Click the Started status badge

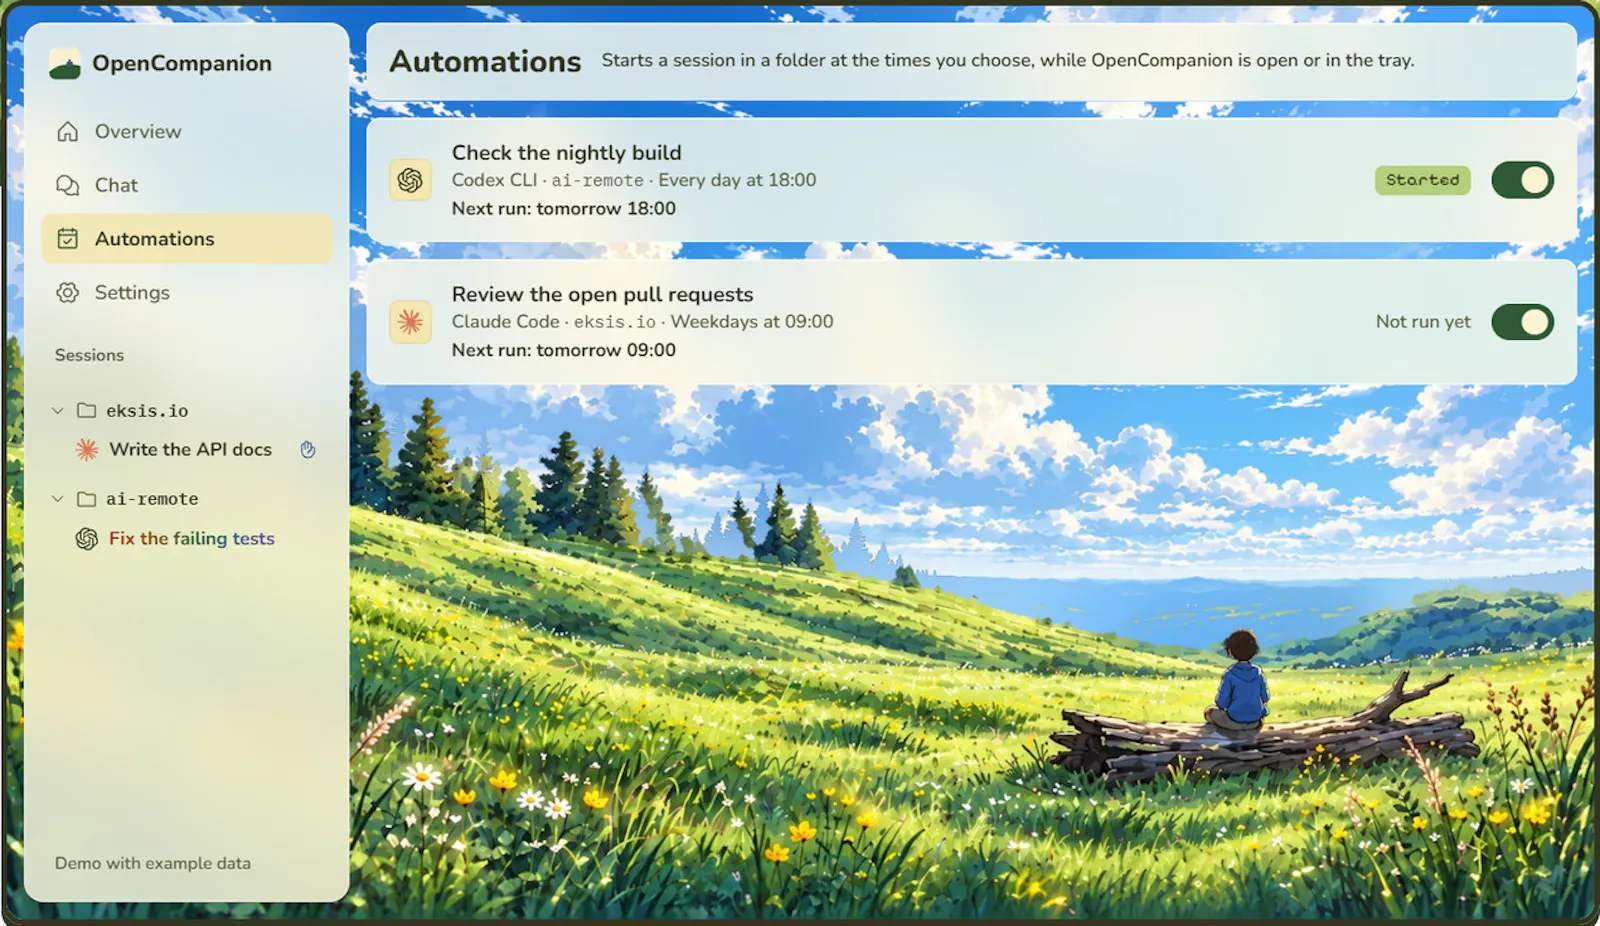[1423, 180]
